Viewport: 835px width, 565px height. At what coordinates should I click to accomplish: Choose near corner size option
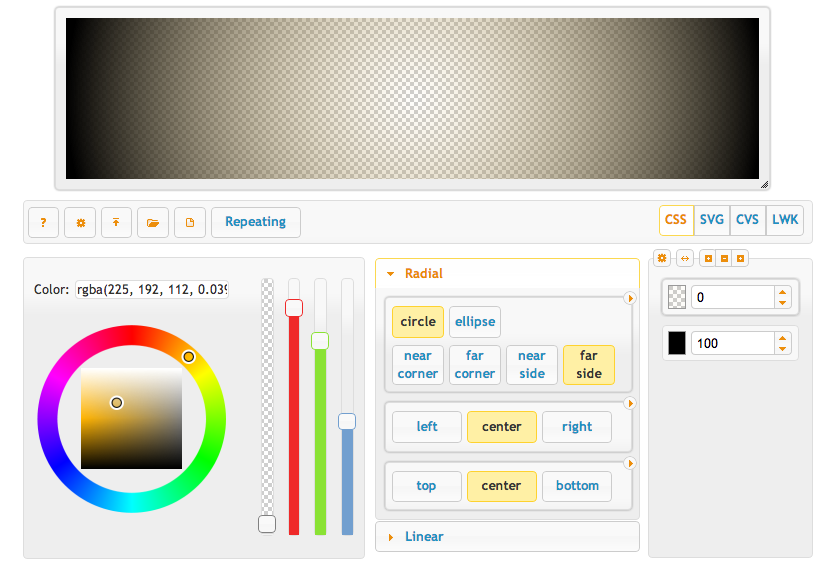coord(418,365)
